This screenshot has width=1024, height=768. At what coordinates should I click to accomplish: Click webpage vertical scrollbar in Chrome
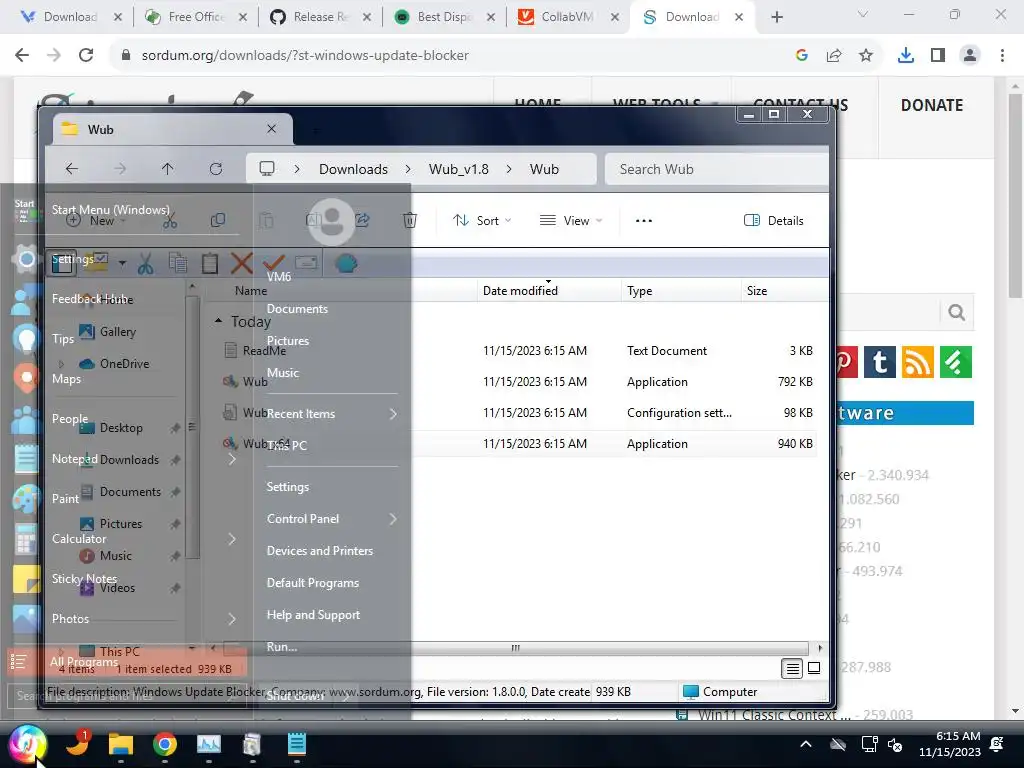(1015, 195)
